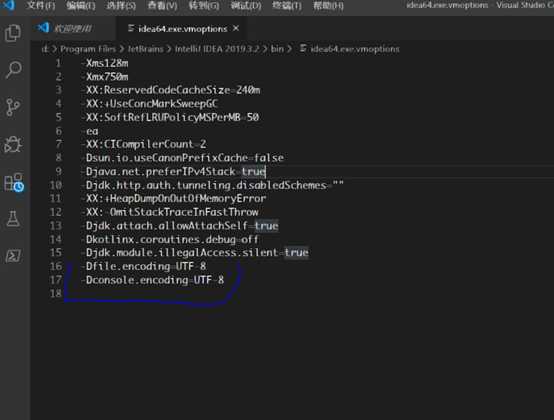Click the bin breadcrumb segment
This screenshot has width=554, height=420.
click(277, 49)
